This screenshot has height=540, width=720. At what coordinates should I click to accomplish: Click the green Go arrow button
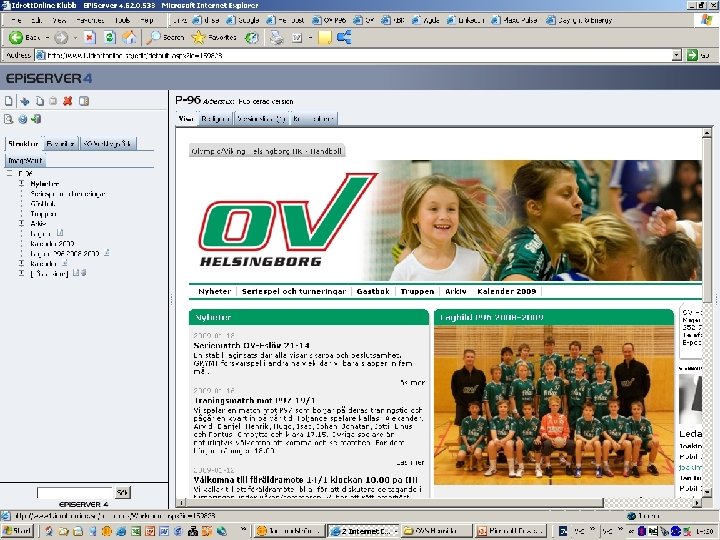692,55
